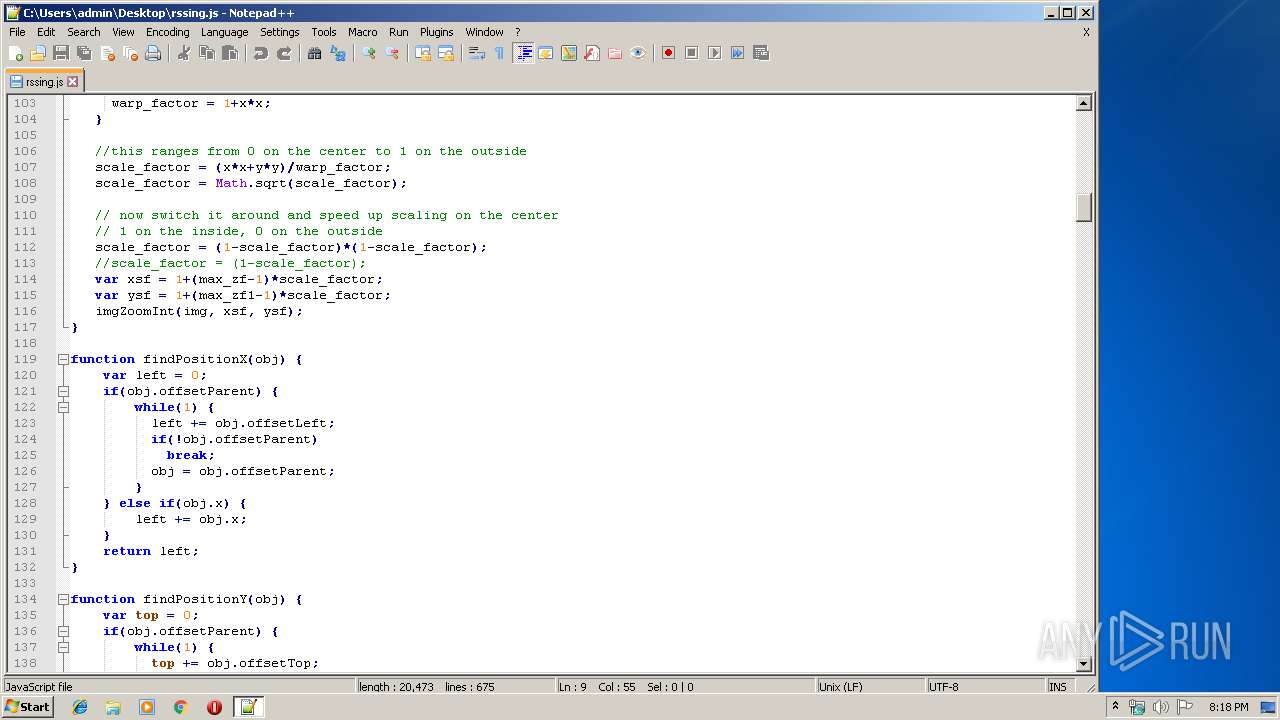Image resolution: width=1280 pixels, height=720 pixels.
Task: Show the Document Map panel icon
Action: click(569, 53)
